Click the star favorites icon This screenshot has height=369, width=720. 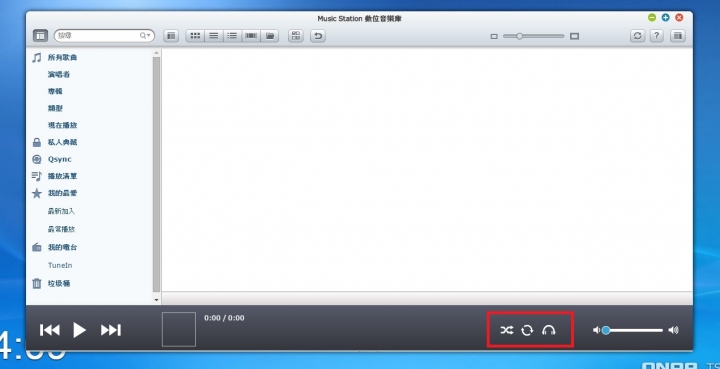pos(37,193)
